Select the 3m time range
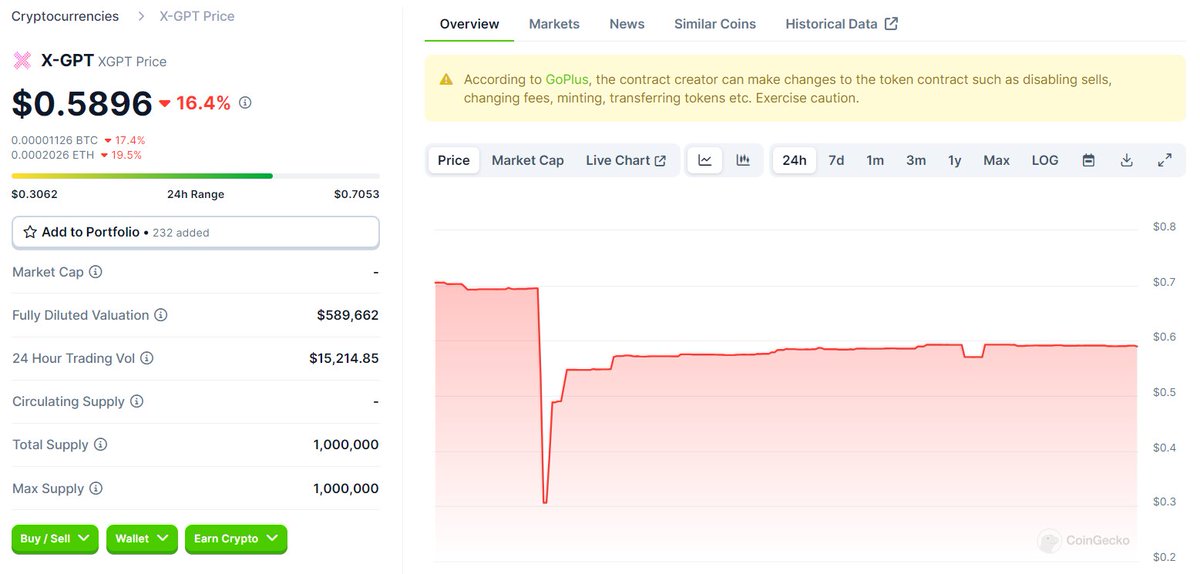The width and height of the screenshot is (1200, 574). pyautogui.click(x=916, y=160)
